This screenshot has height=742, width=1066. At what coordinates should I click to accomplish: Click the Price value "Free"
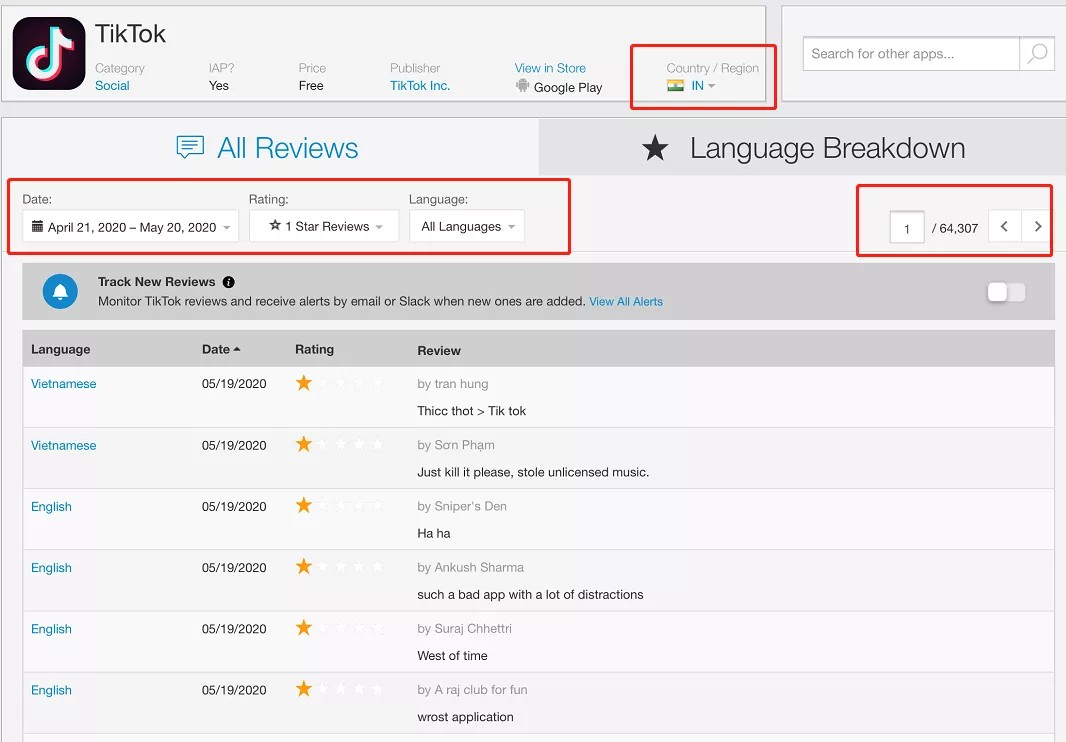(311, 86)
